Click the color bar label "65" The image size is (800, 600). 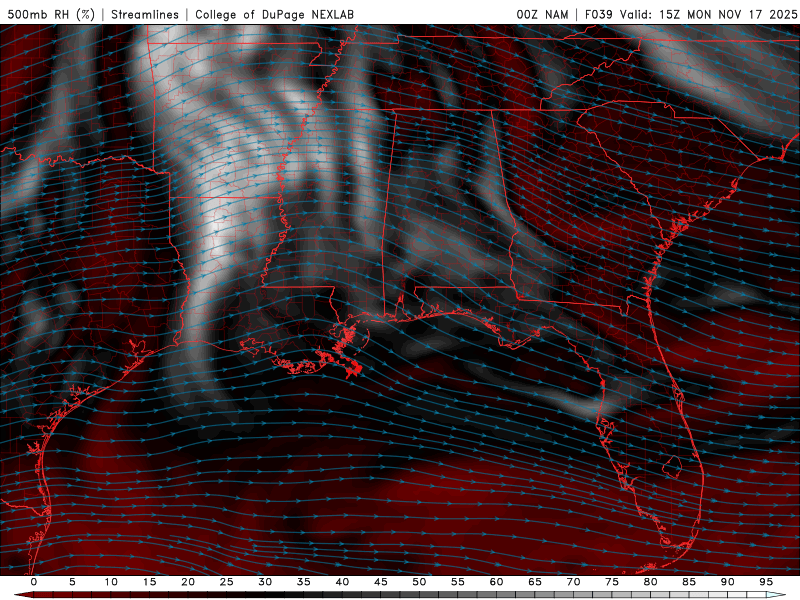point(535,582)
